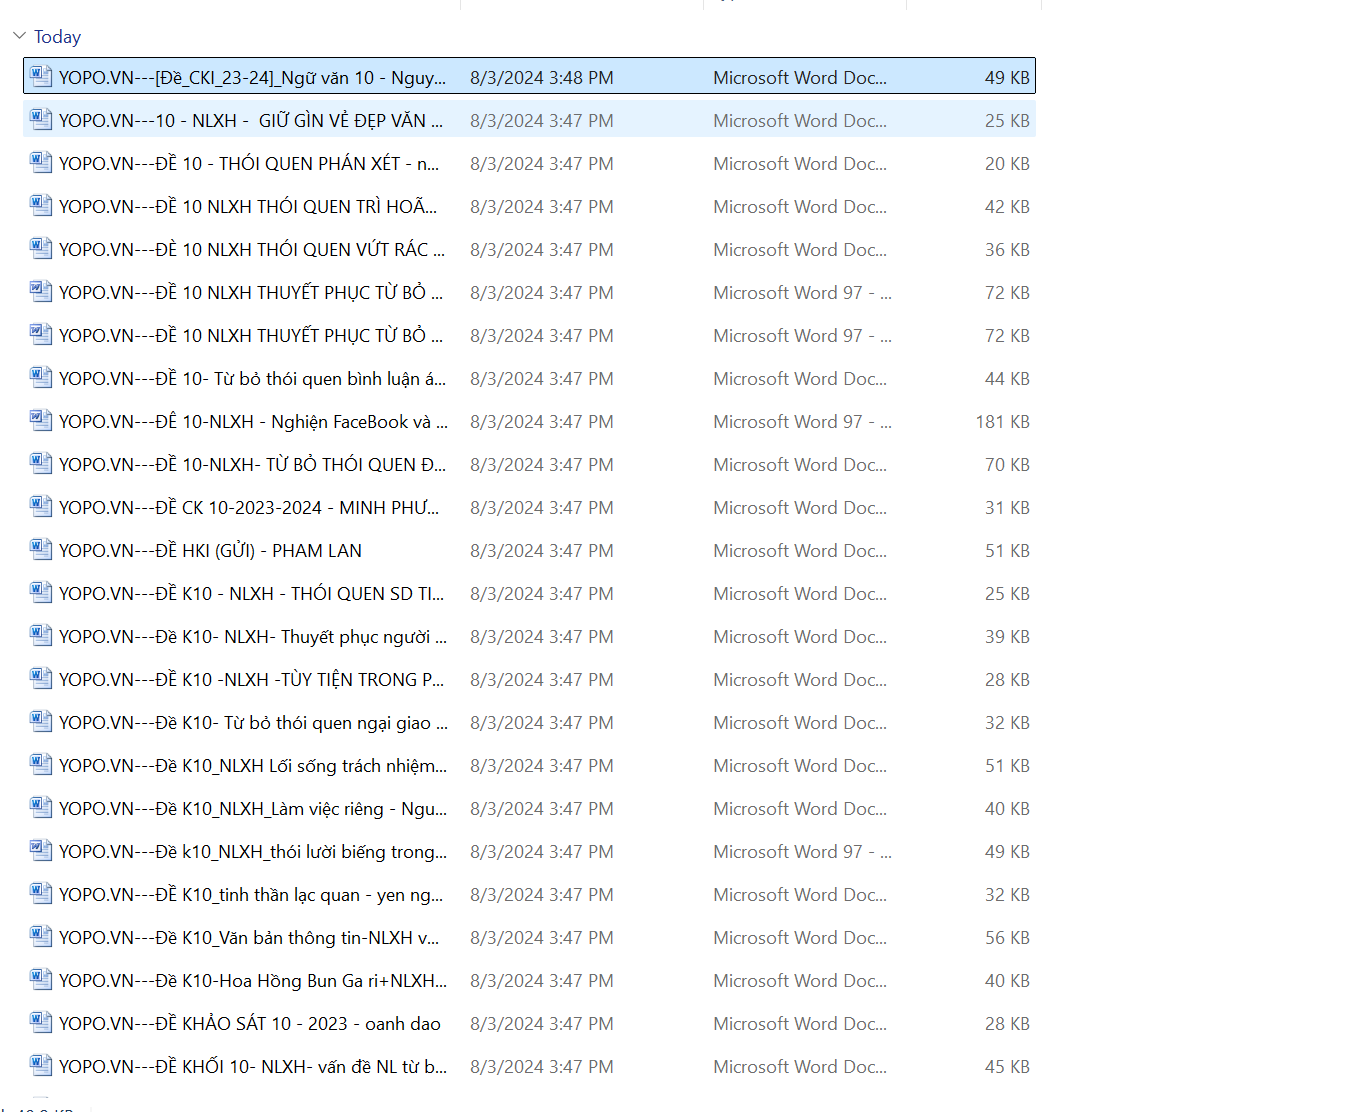Click the 39 KB size cell

[1007, 637]
